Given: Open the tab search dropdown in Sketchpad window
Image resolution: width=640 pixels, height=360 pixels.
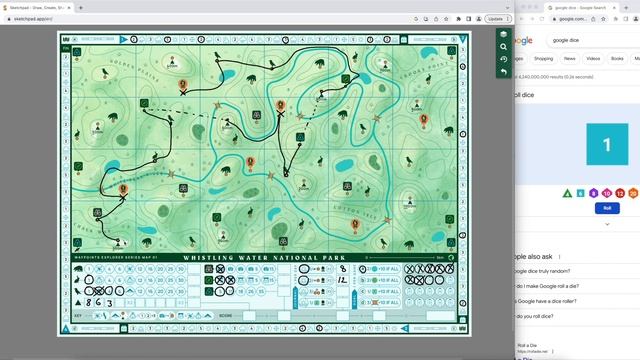Looking at the screenshot, I should (507, 8).
